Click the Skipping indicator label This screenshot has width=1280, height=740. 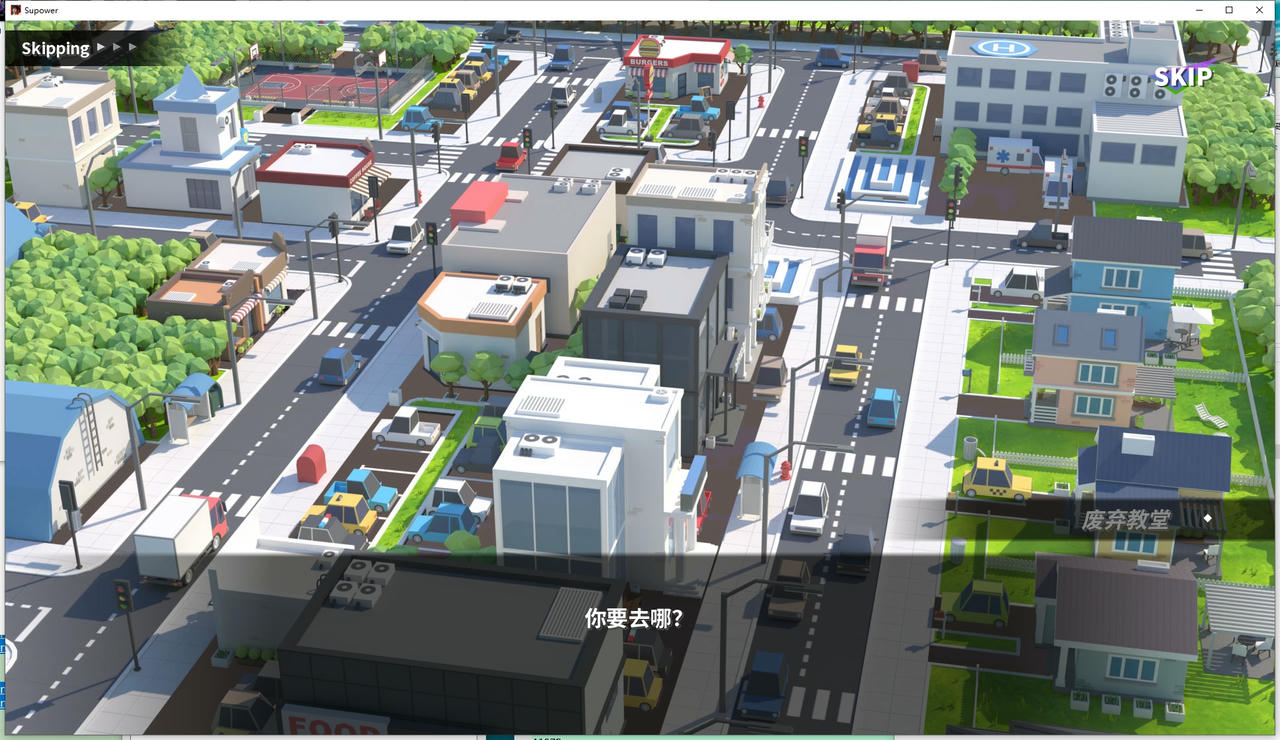click(55, 48)
